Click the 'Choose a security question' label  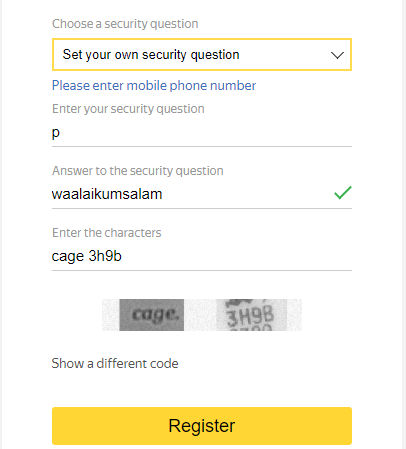click(125, 24)
